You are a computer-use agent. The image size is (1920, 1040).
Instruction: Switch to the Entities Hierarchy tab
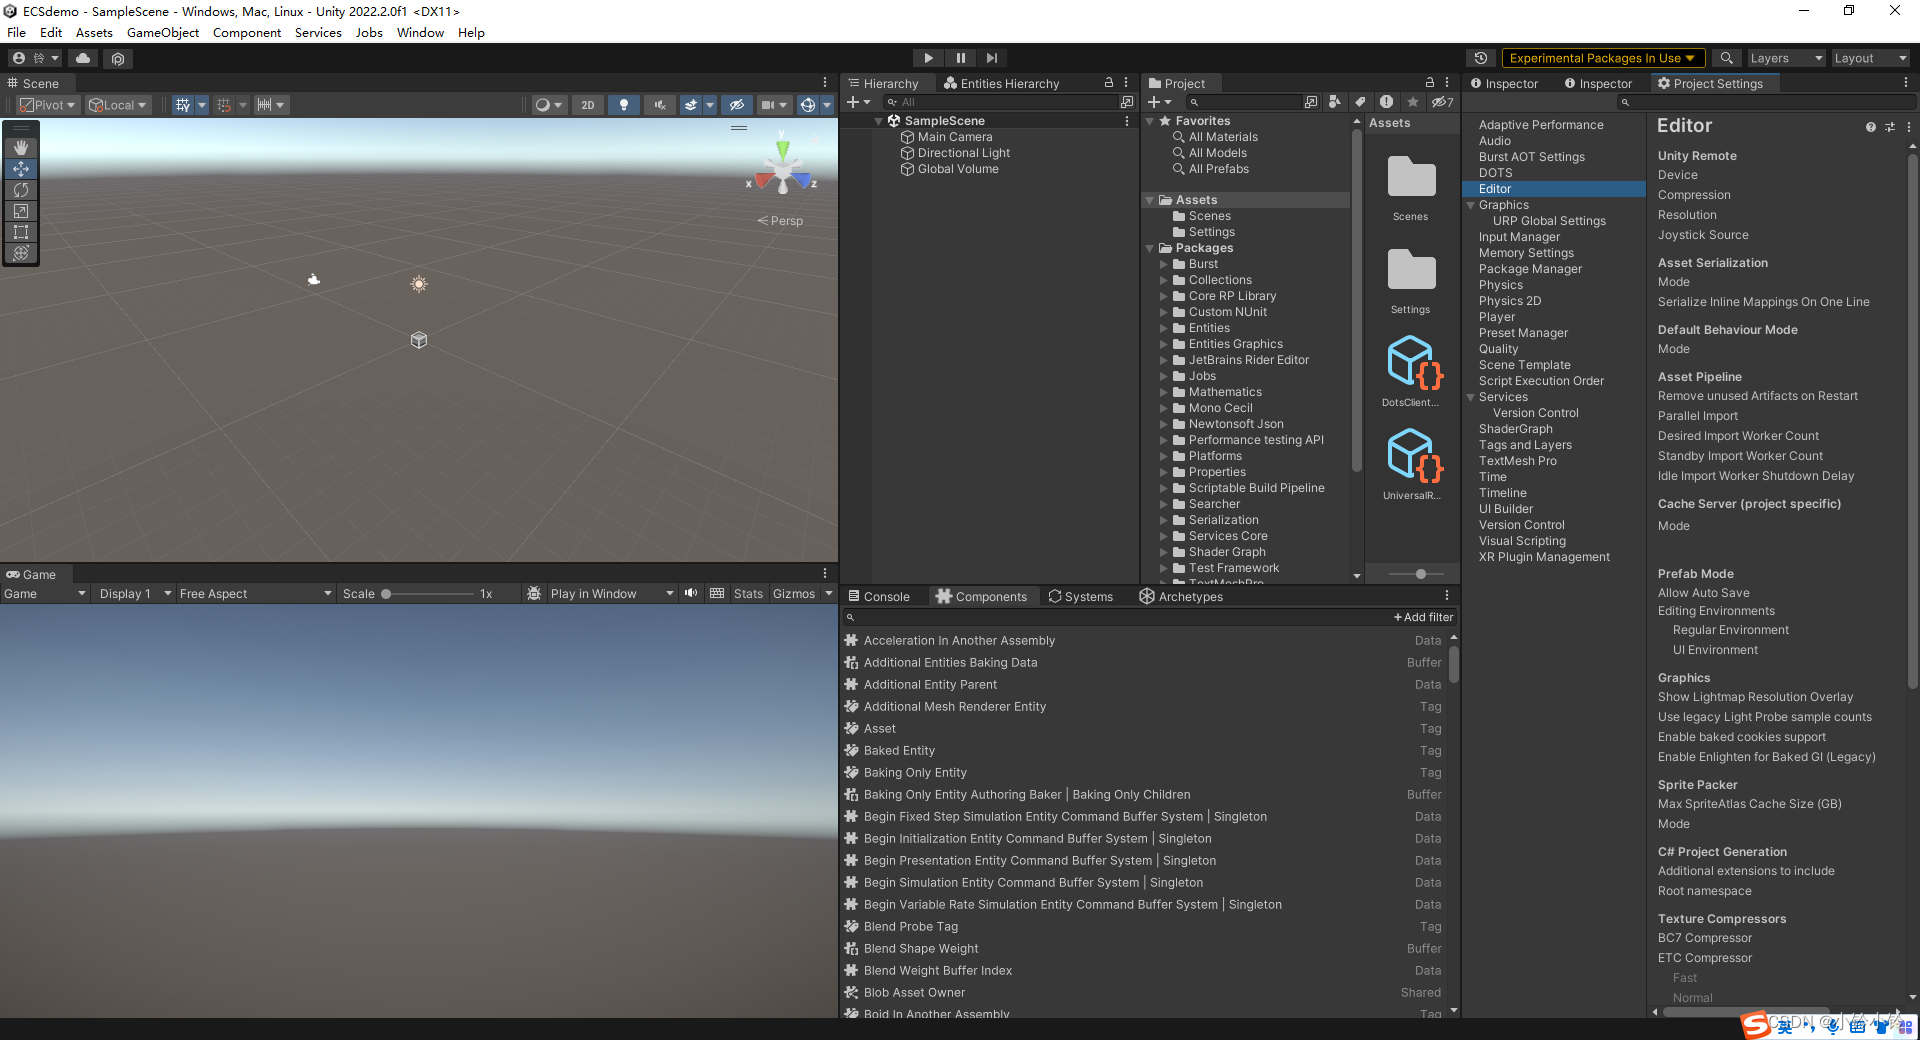click(x=1001, y=83)
